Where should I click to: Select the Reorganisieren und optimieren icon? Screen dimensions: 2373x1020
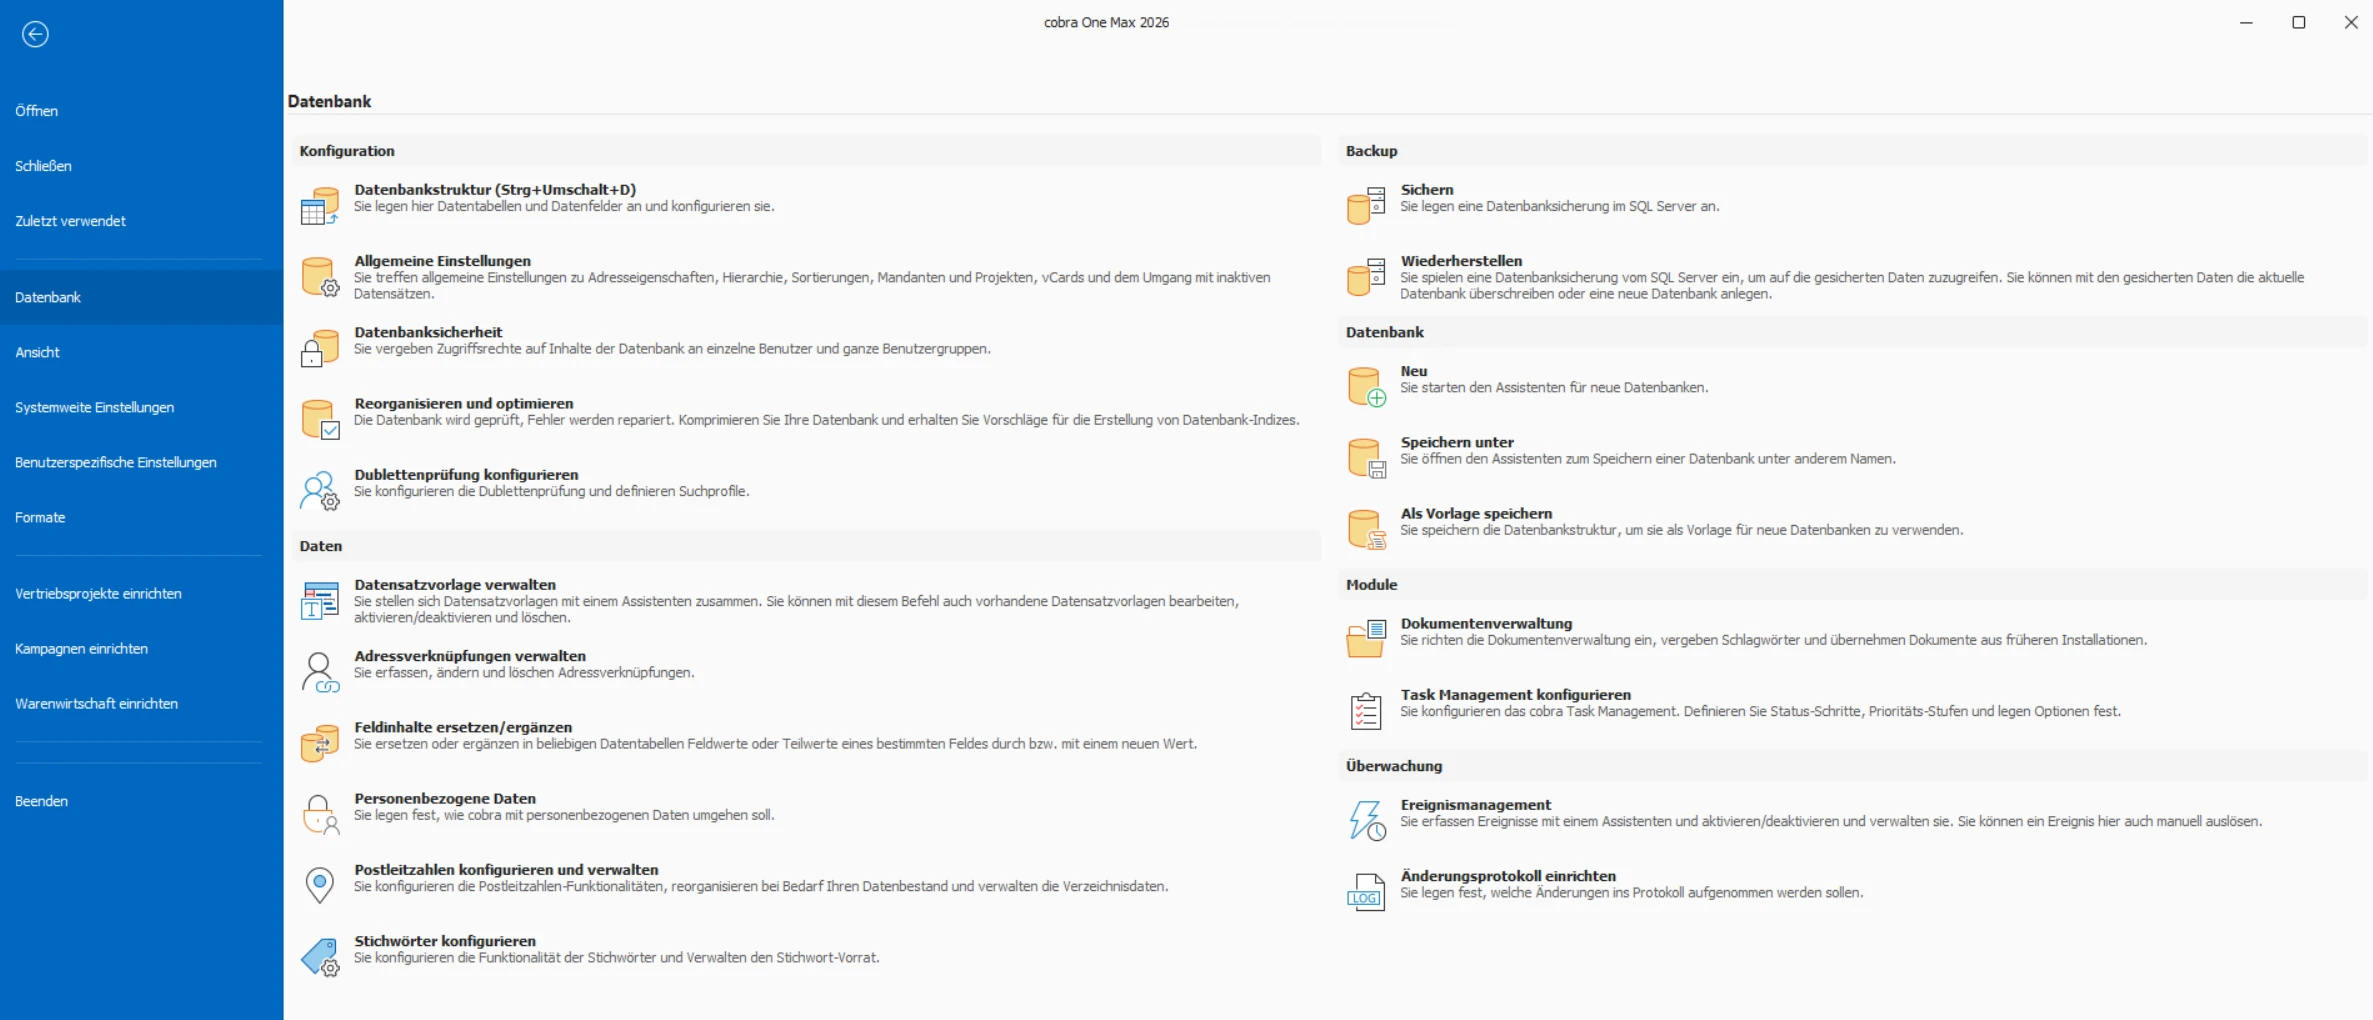[x=319, y=420]
